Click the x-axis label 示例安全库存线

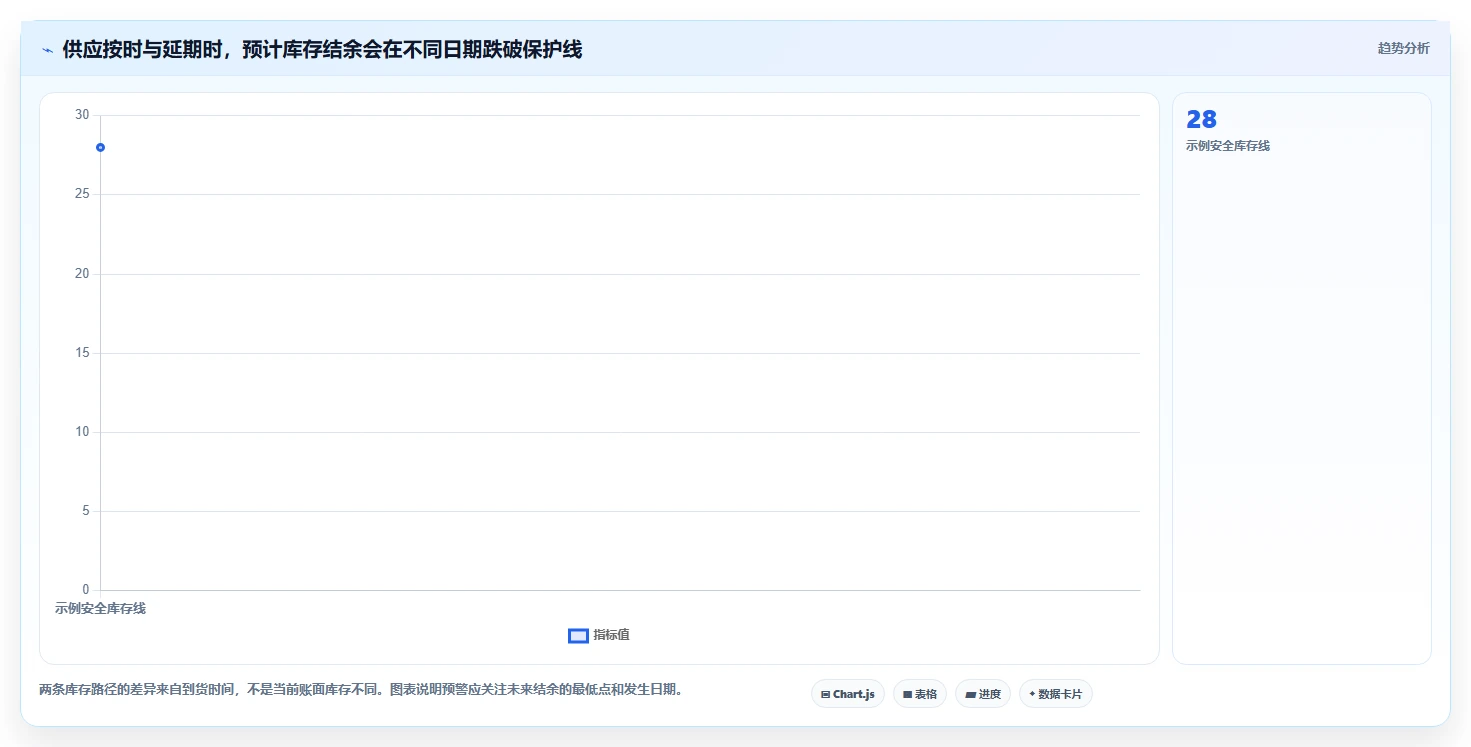pyautogui.click(x=100, y=608)
